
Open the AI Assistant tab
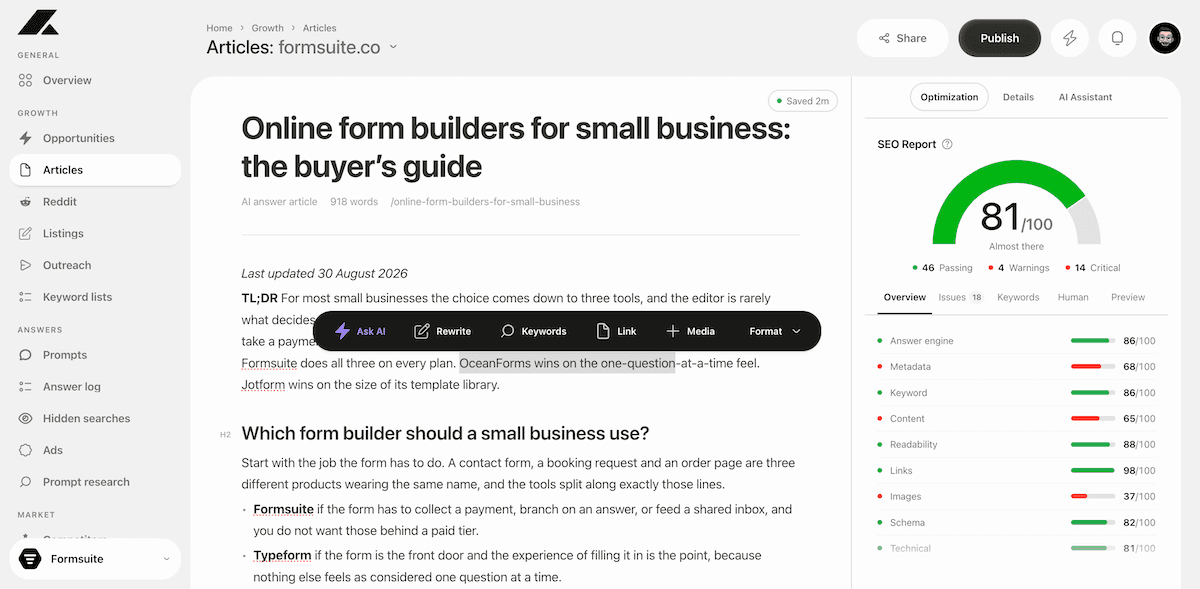(1085, 97)
